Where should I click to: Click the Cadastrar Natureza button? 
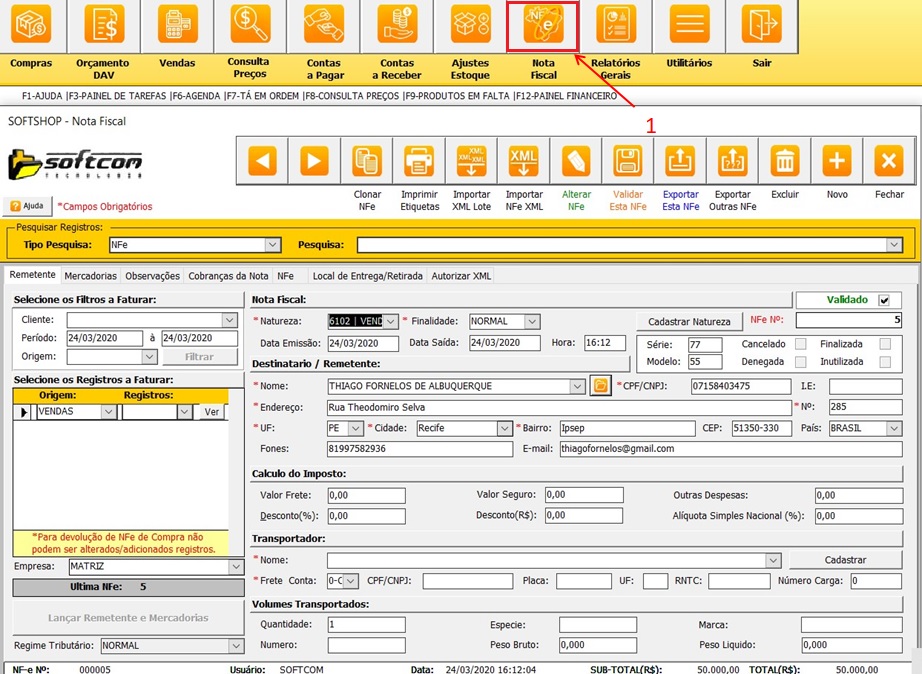(x=689, y=322)
